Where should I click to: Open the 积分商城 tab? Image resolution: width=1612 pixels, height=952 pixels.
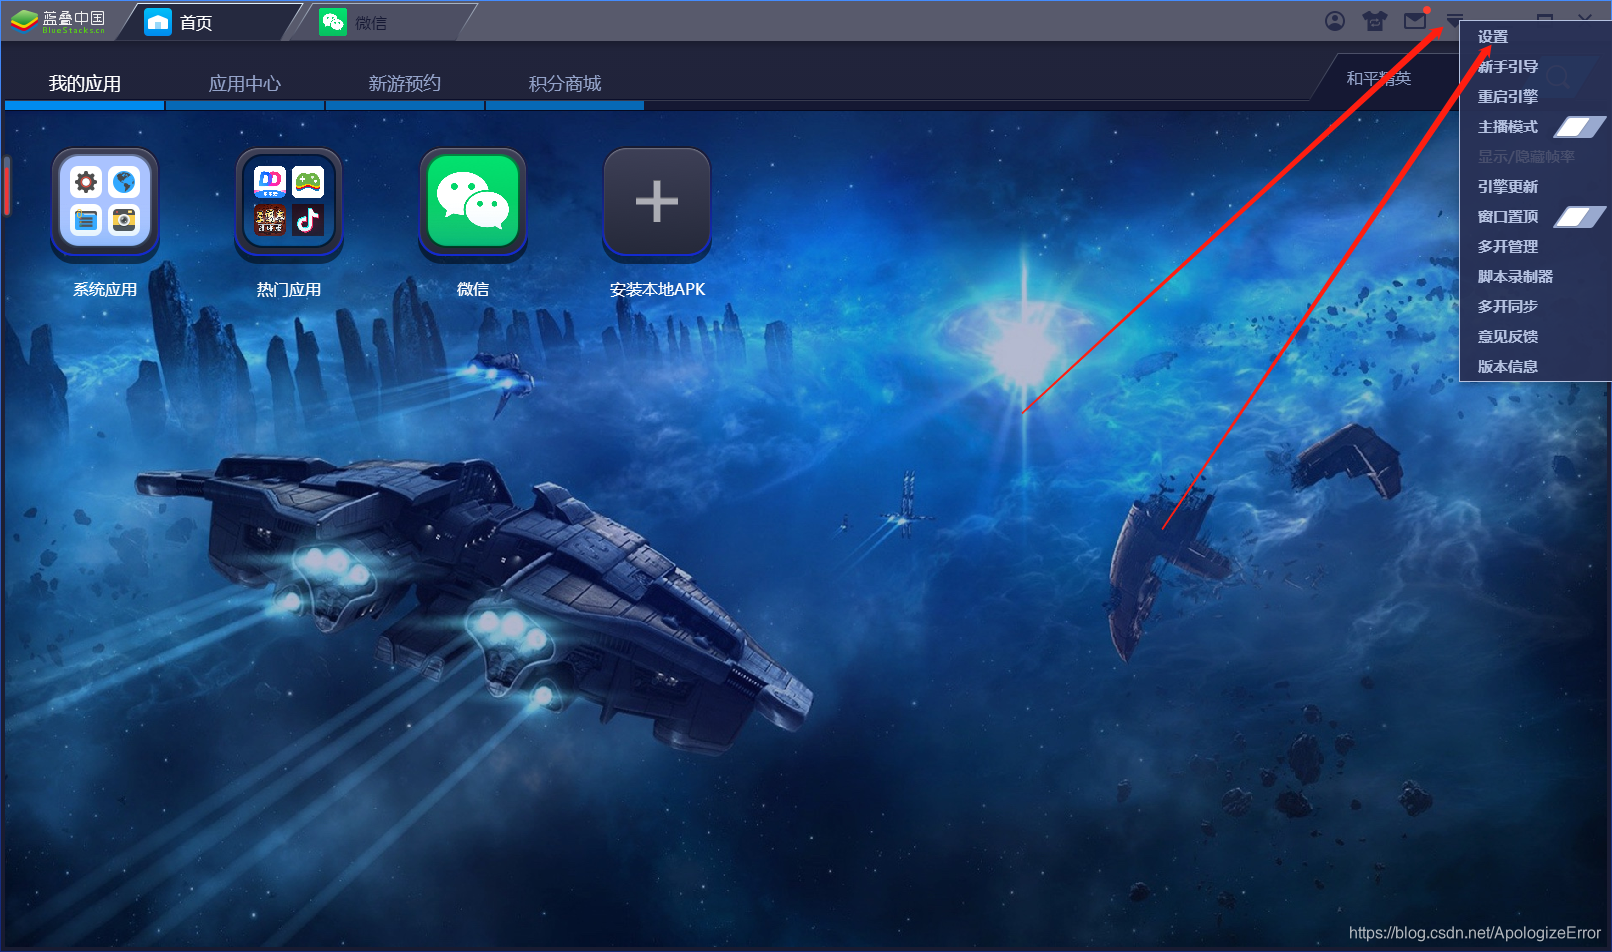(565, 84)
